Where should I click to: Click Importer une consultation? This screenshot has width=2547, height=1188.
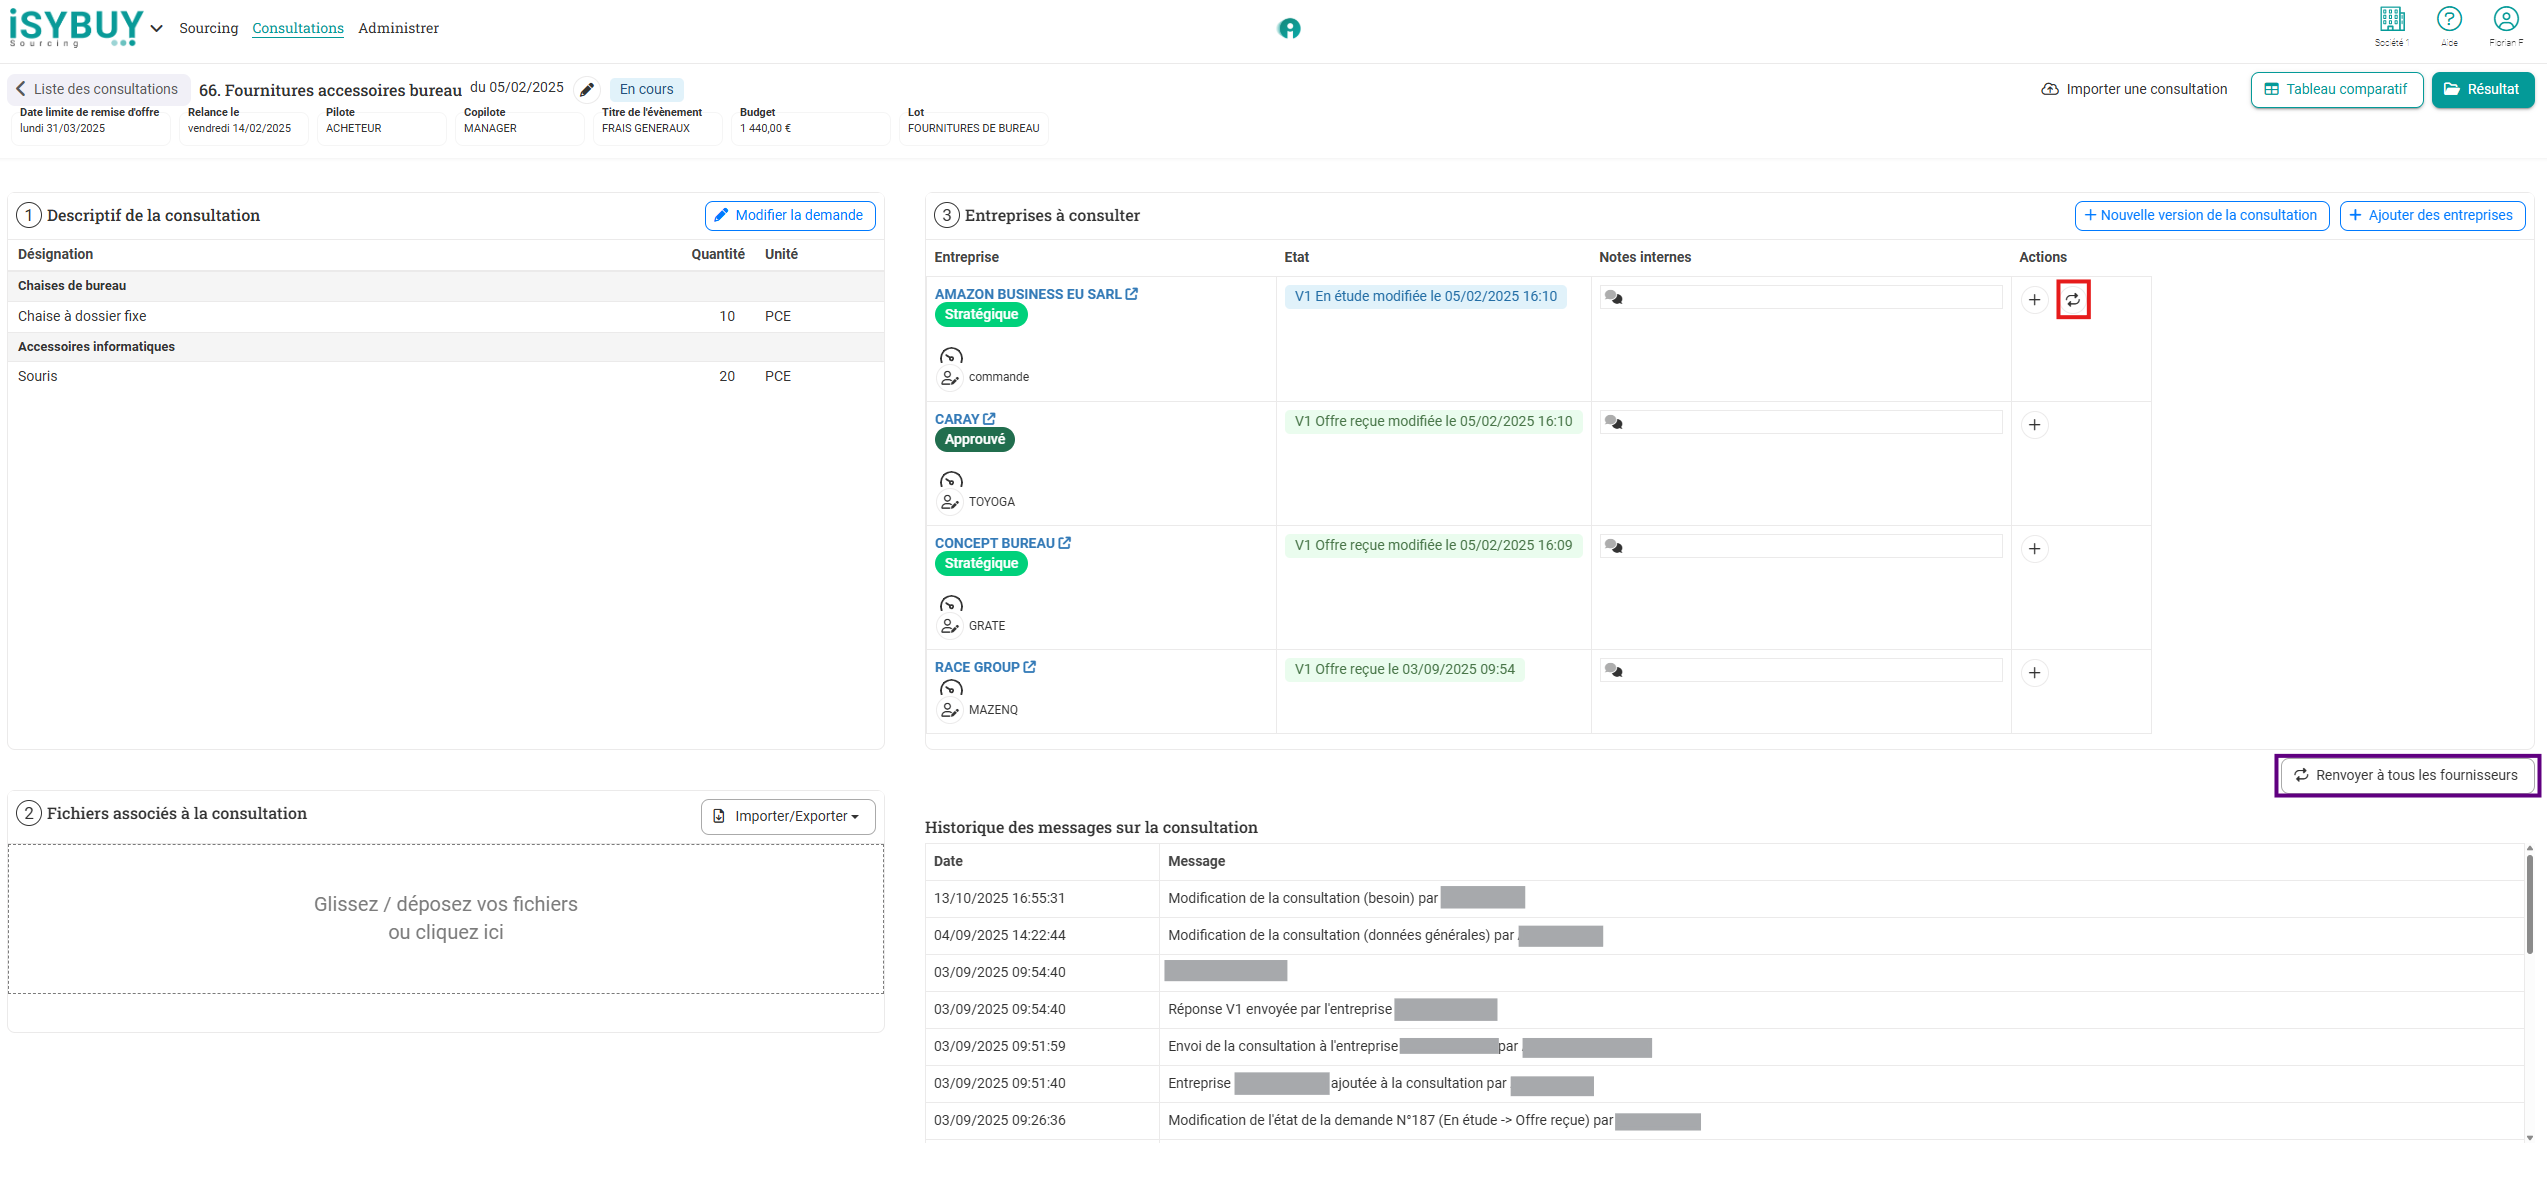coord(2134,89)
